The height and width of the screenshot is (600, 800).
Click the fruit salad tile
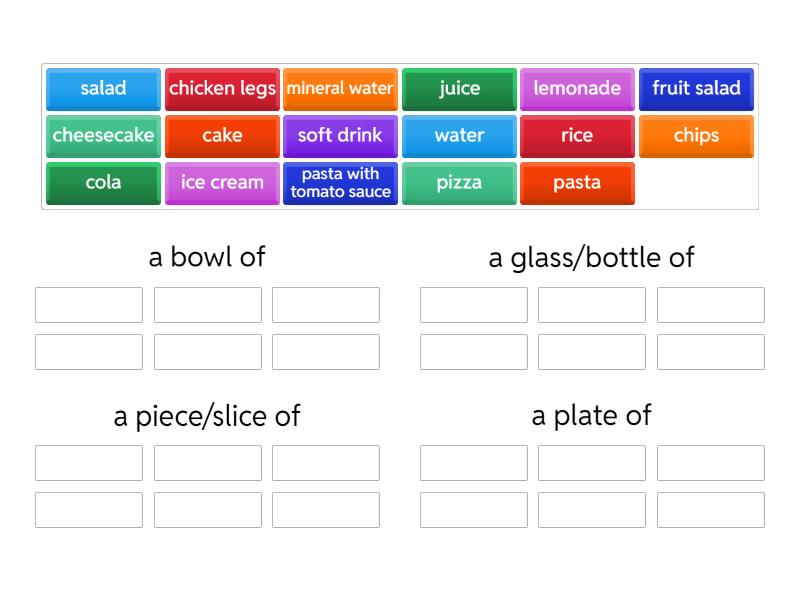point(696,89)
